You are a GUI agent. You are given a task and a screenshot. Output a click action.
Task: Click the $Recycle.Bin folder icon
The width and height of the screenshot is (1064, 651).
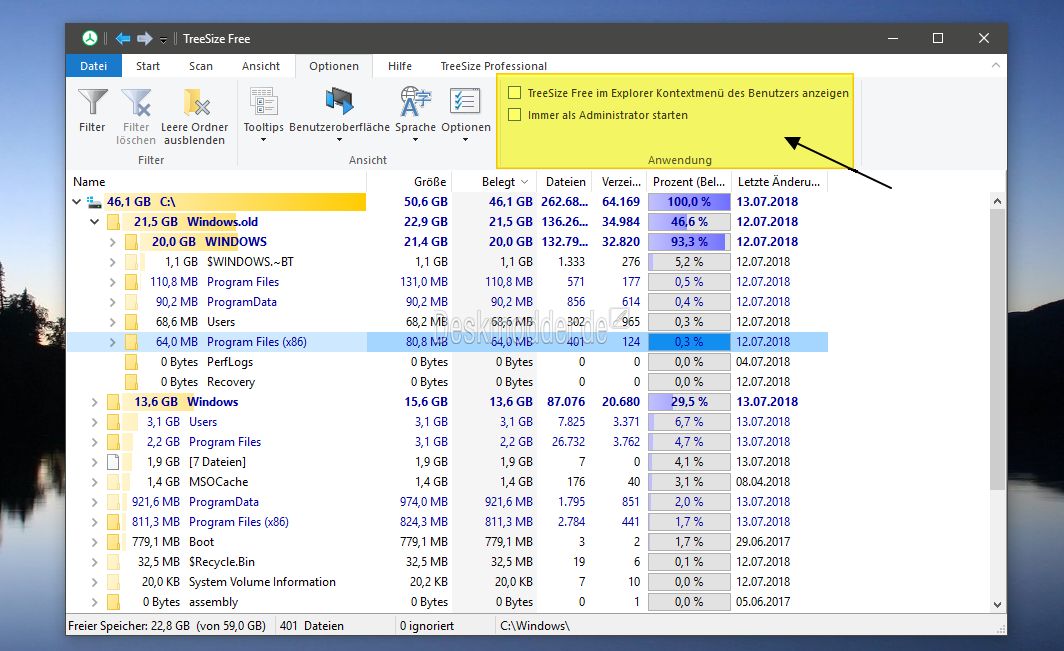113,562
